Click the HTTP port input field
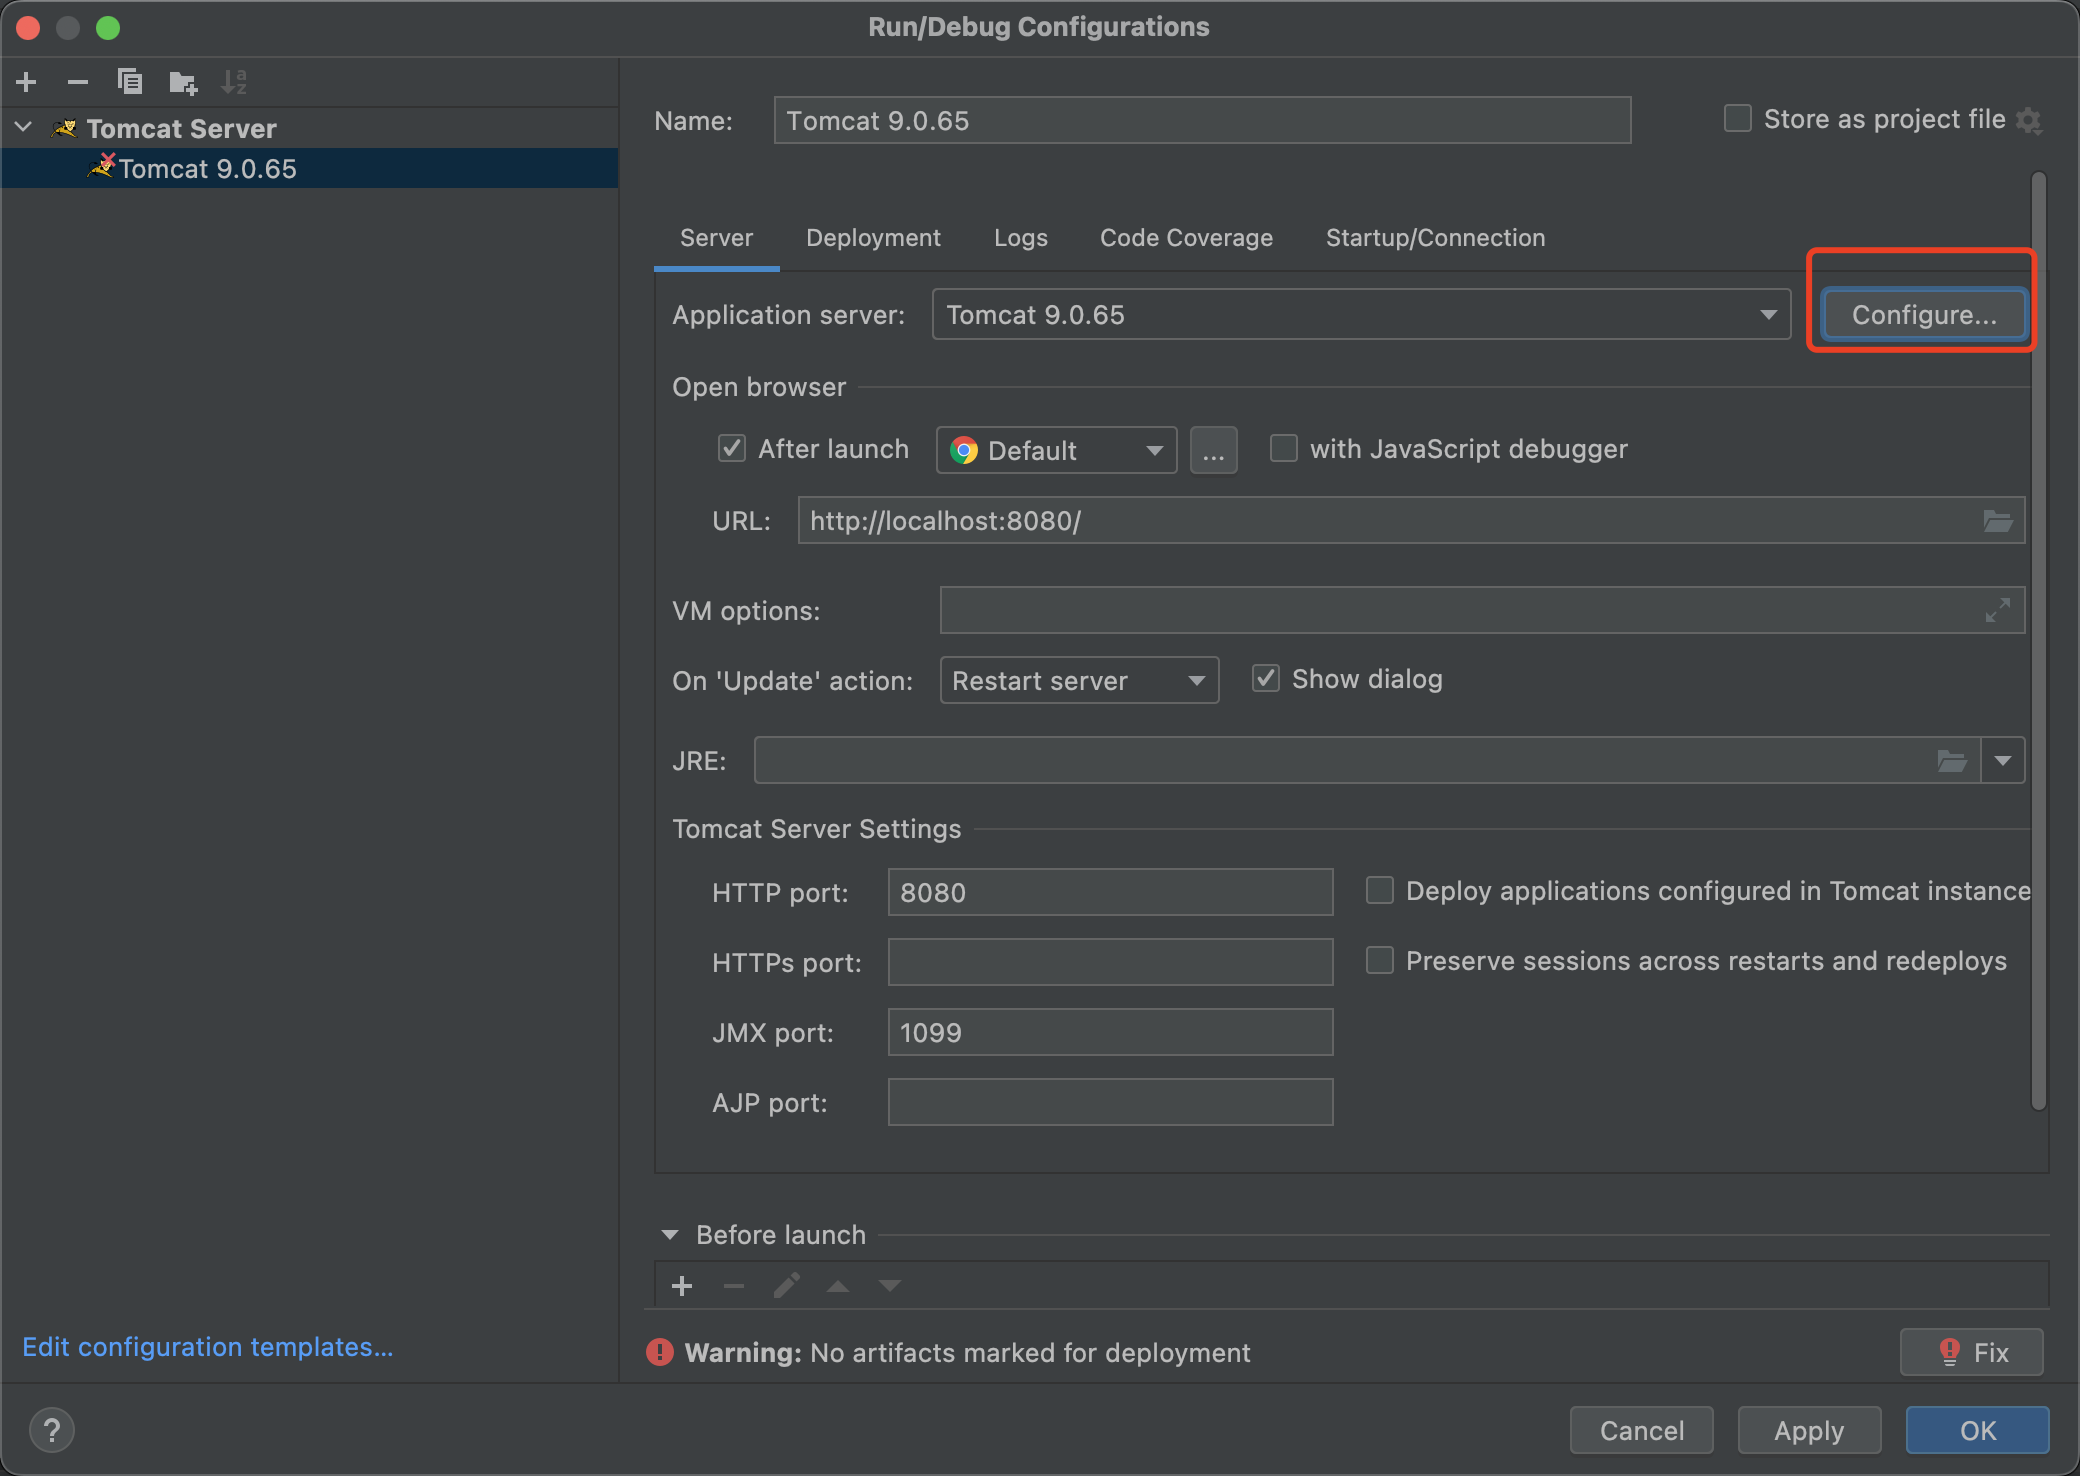This screenshot has height=1476, width=2080. 1110,892
